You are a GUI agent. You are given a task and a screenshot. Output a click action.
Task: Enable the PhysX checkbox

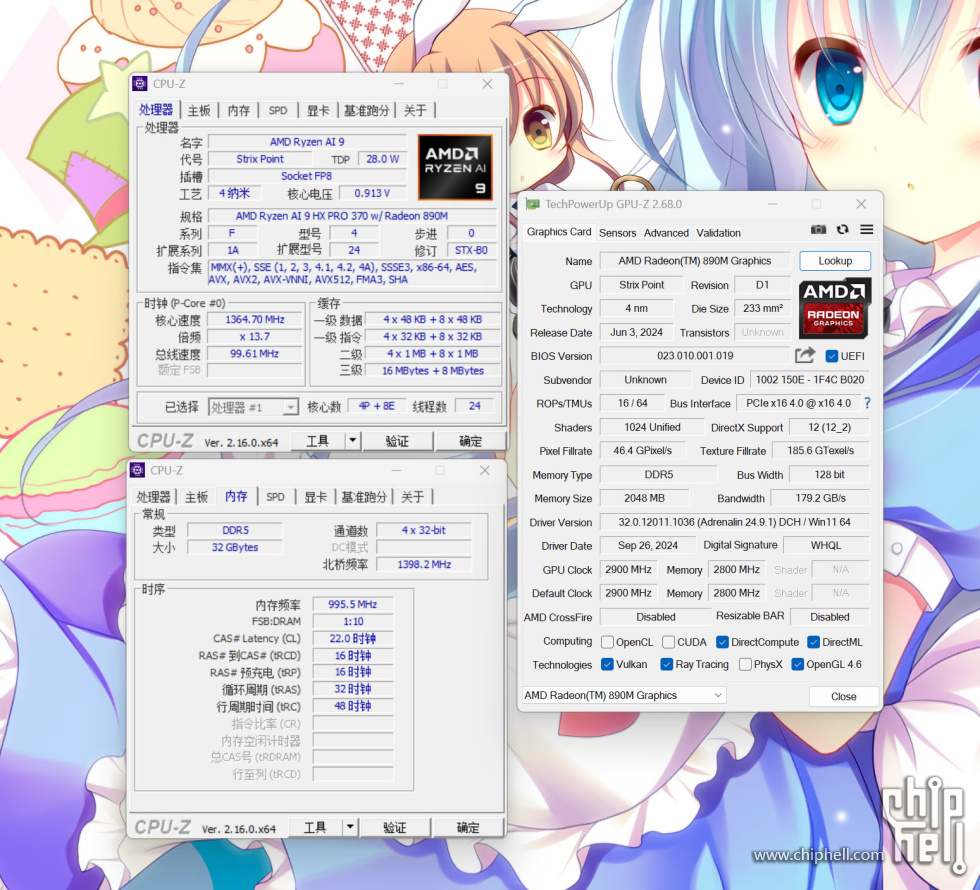745,664
